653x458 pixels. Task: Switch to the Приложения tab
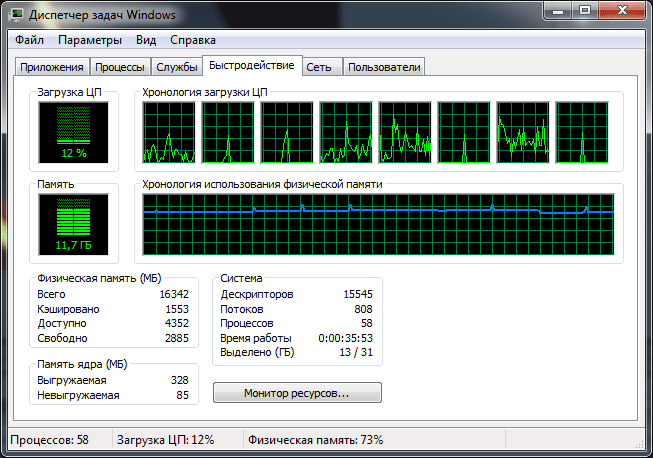(x=52, y=67)
